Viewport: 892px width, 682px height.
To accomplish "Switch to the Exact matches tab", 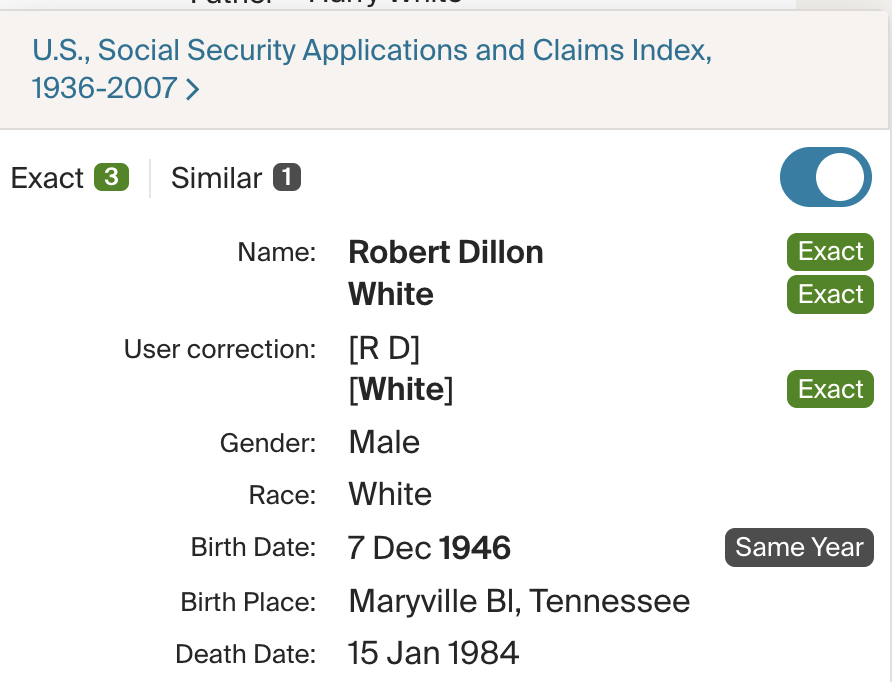I will point(47,178).
